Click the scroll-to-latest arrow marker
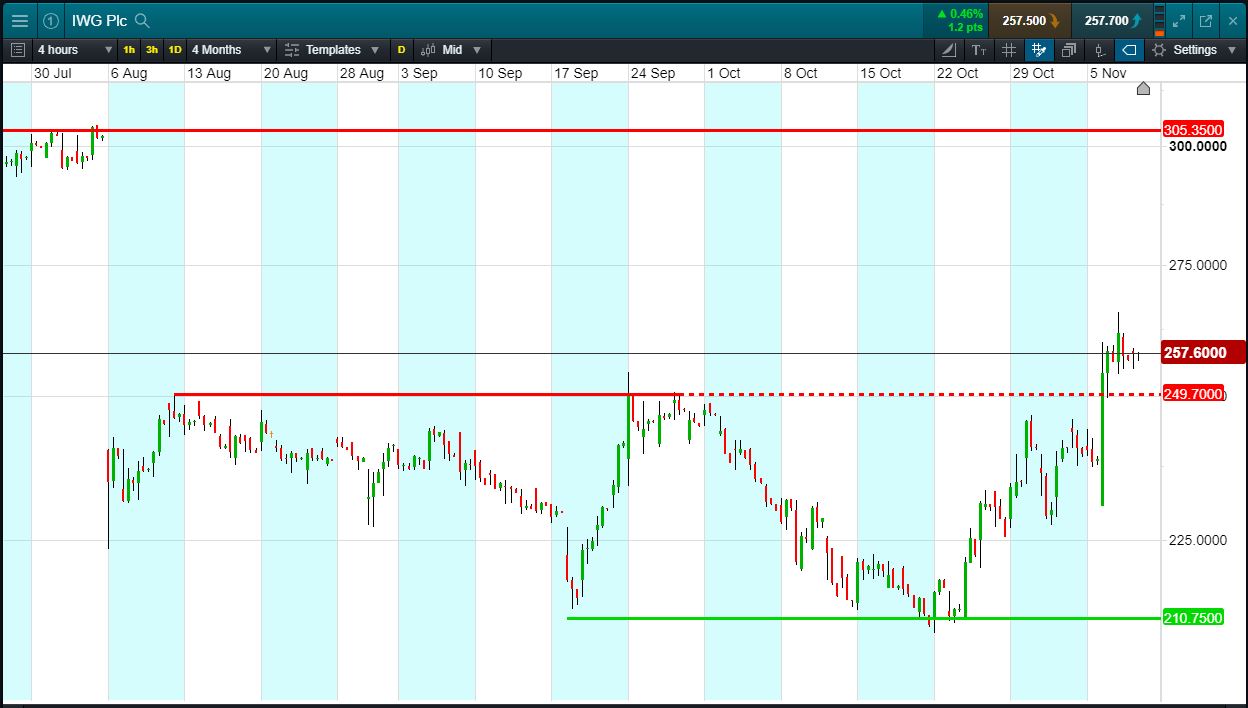Image resolution: width=1248 pixels, height=708 pixels. coord(1143,89)
